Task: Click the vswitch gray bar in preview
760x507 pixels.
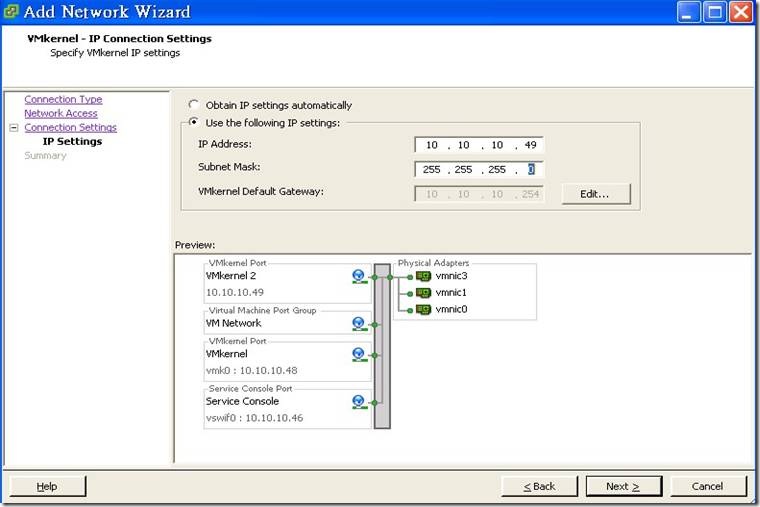Action: (x=382, y=346)
